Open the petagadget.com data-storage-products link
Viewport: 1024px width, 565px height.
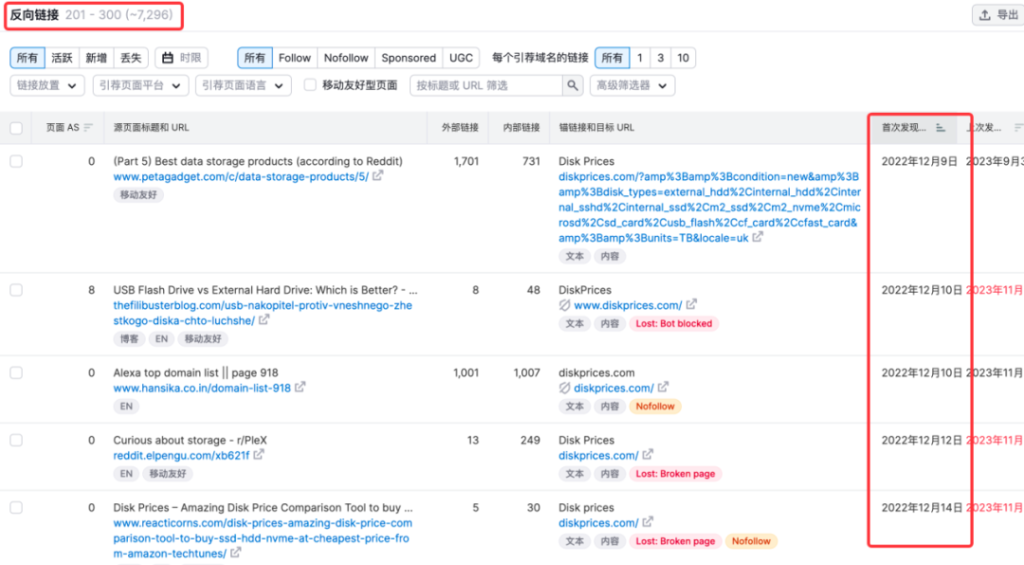[x=241, y=177]
